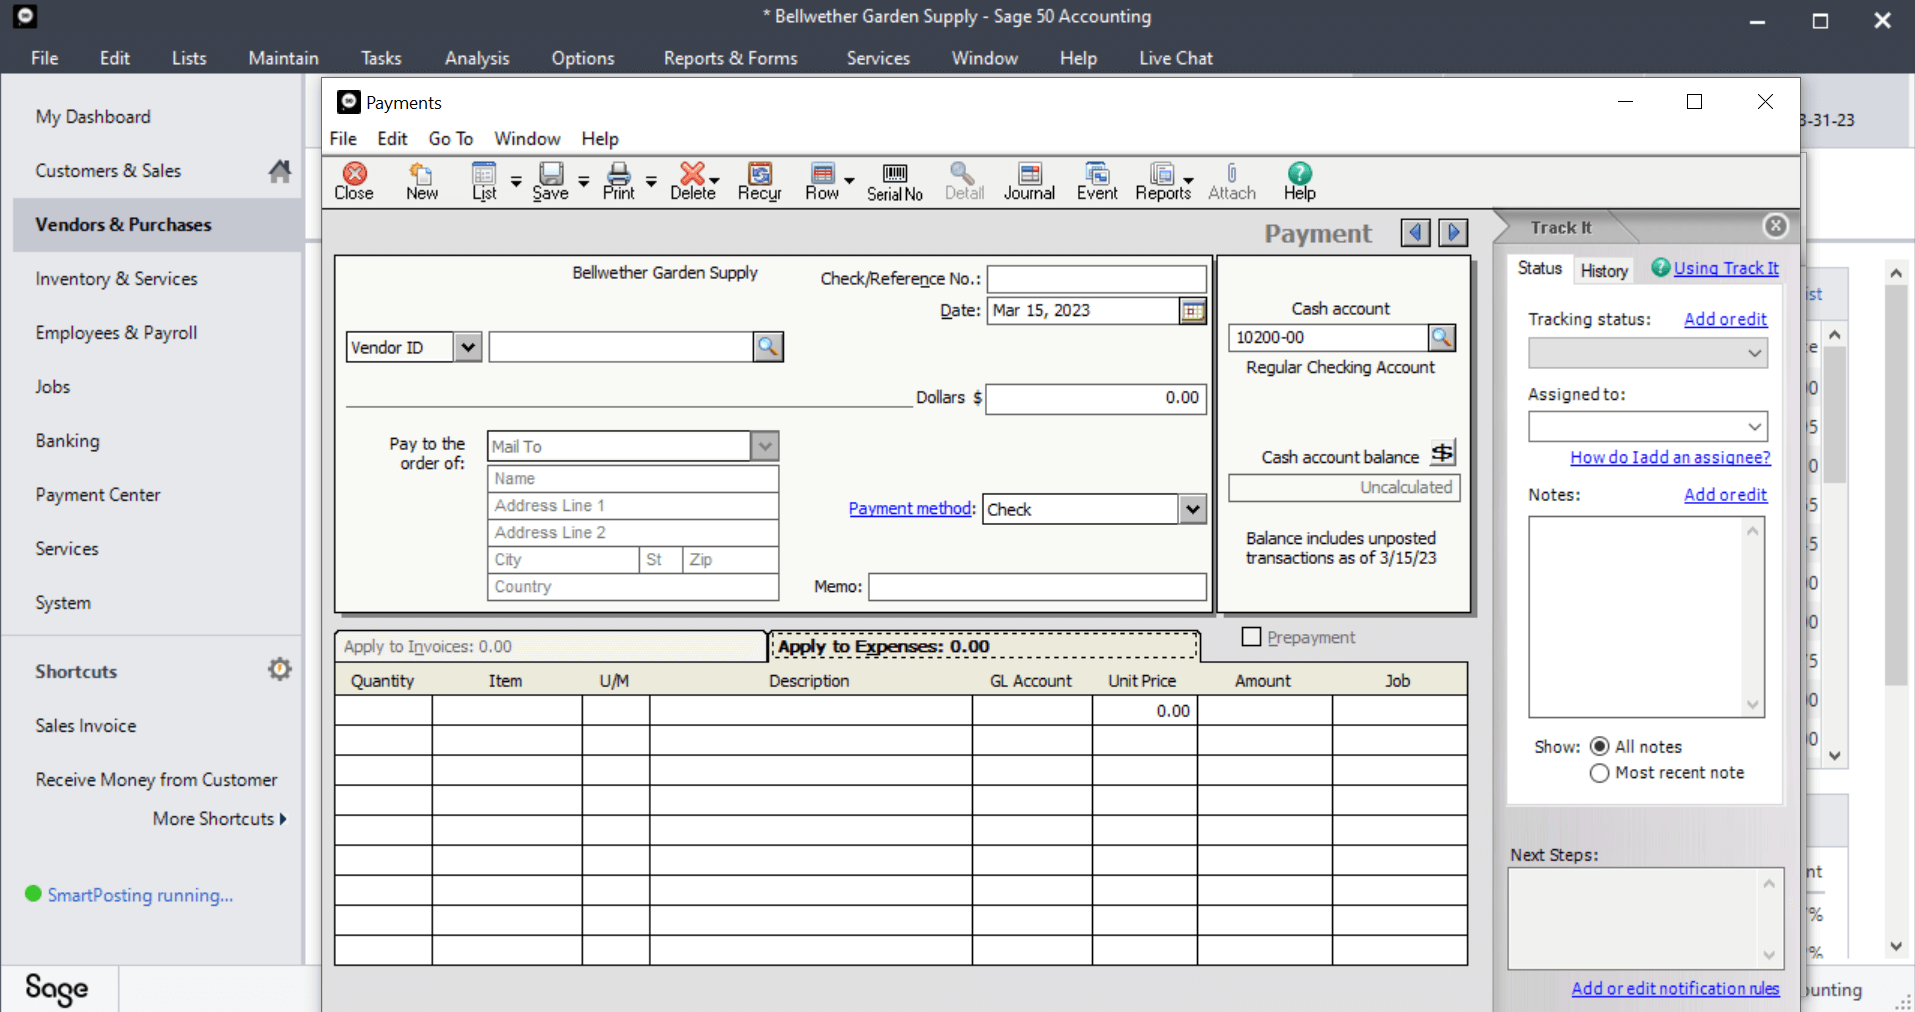
Task: Enable the Prepayment checkbox
Action: click(x=1251, y=637)
